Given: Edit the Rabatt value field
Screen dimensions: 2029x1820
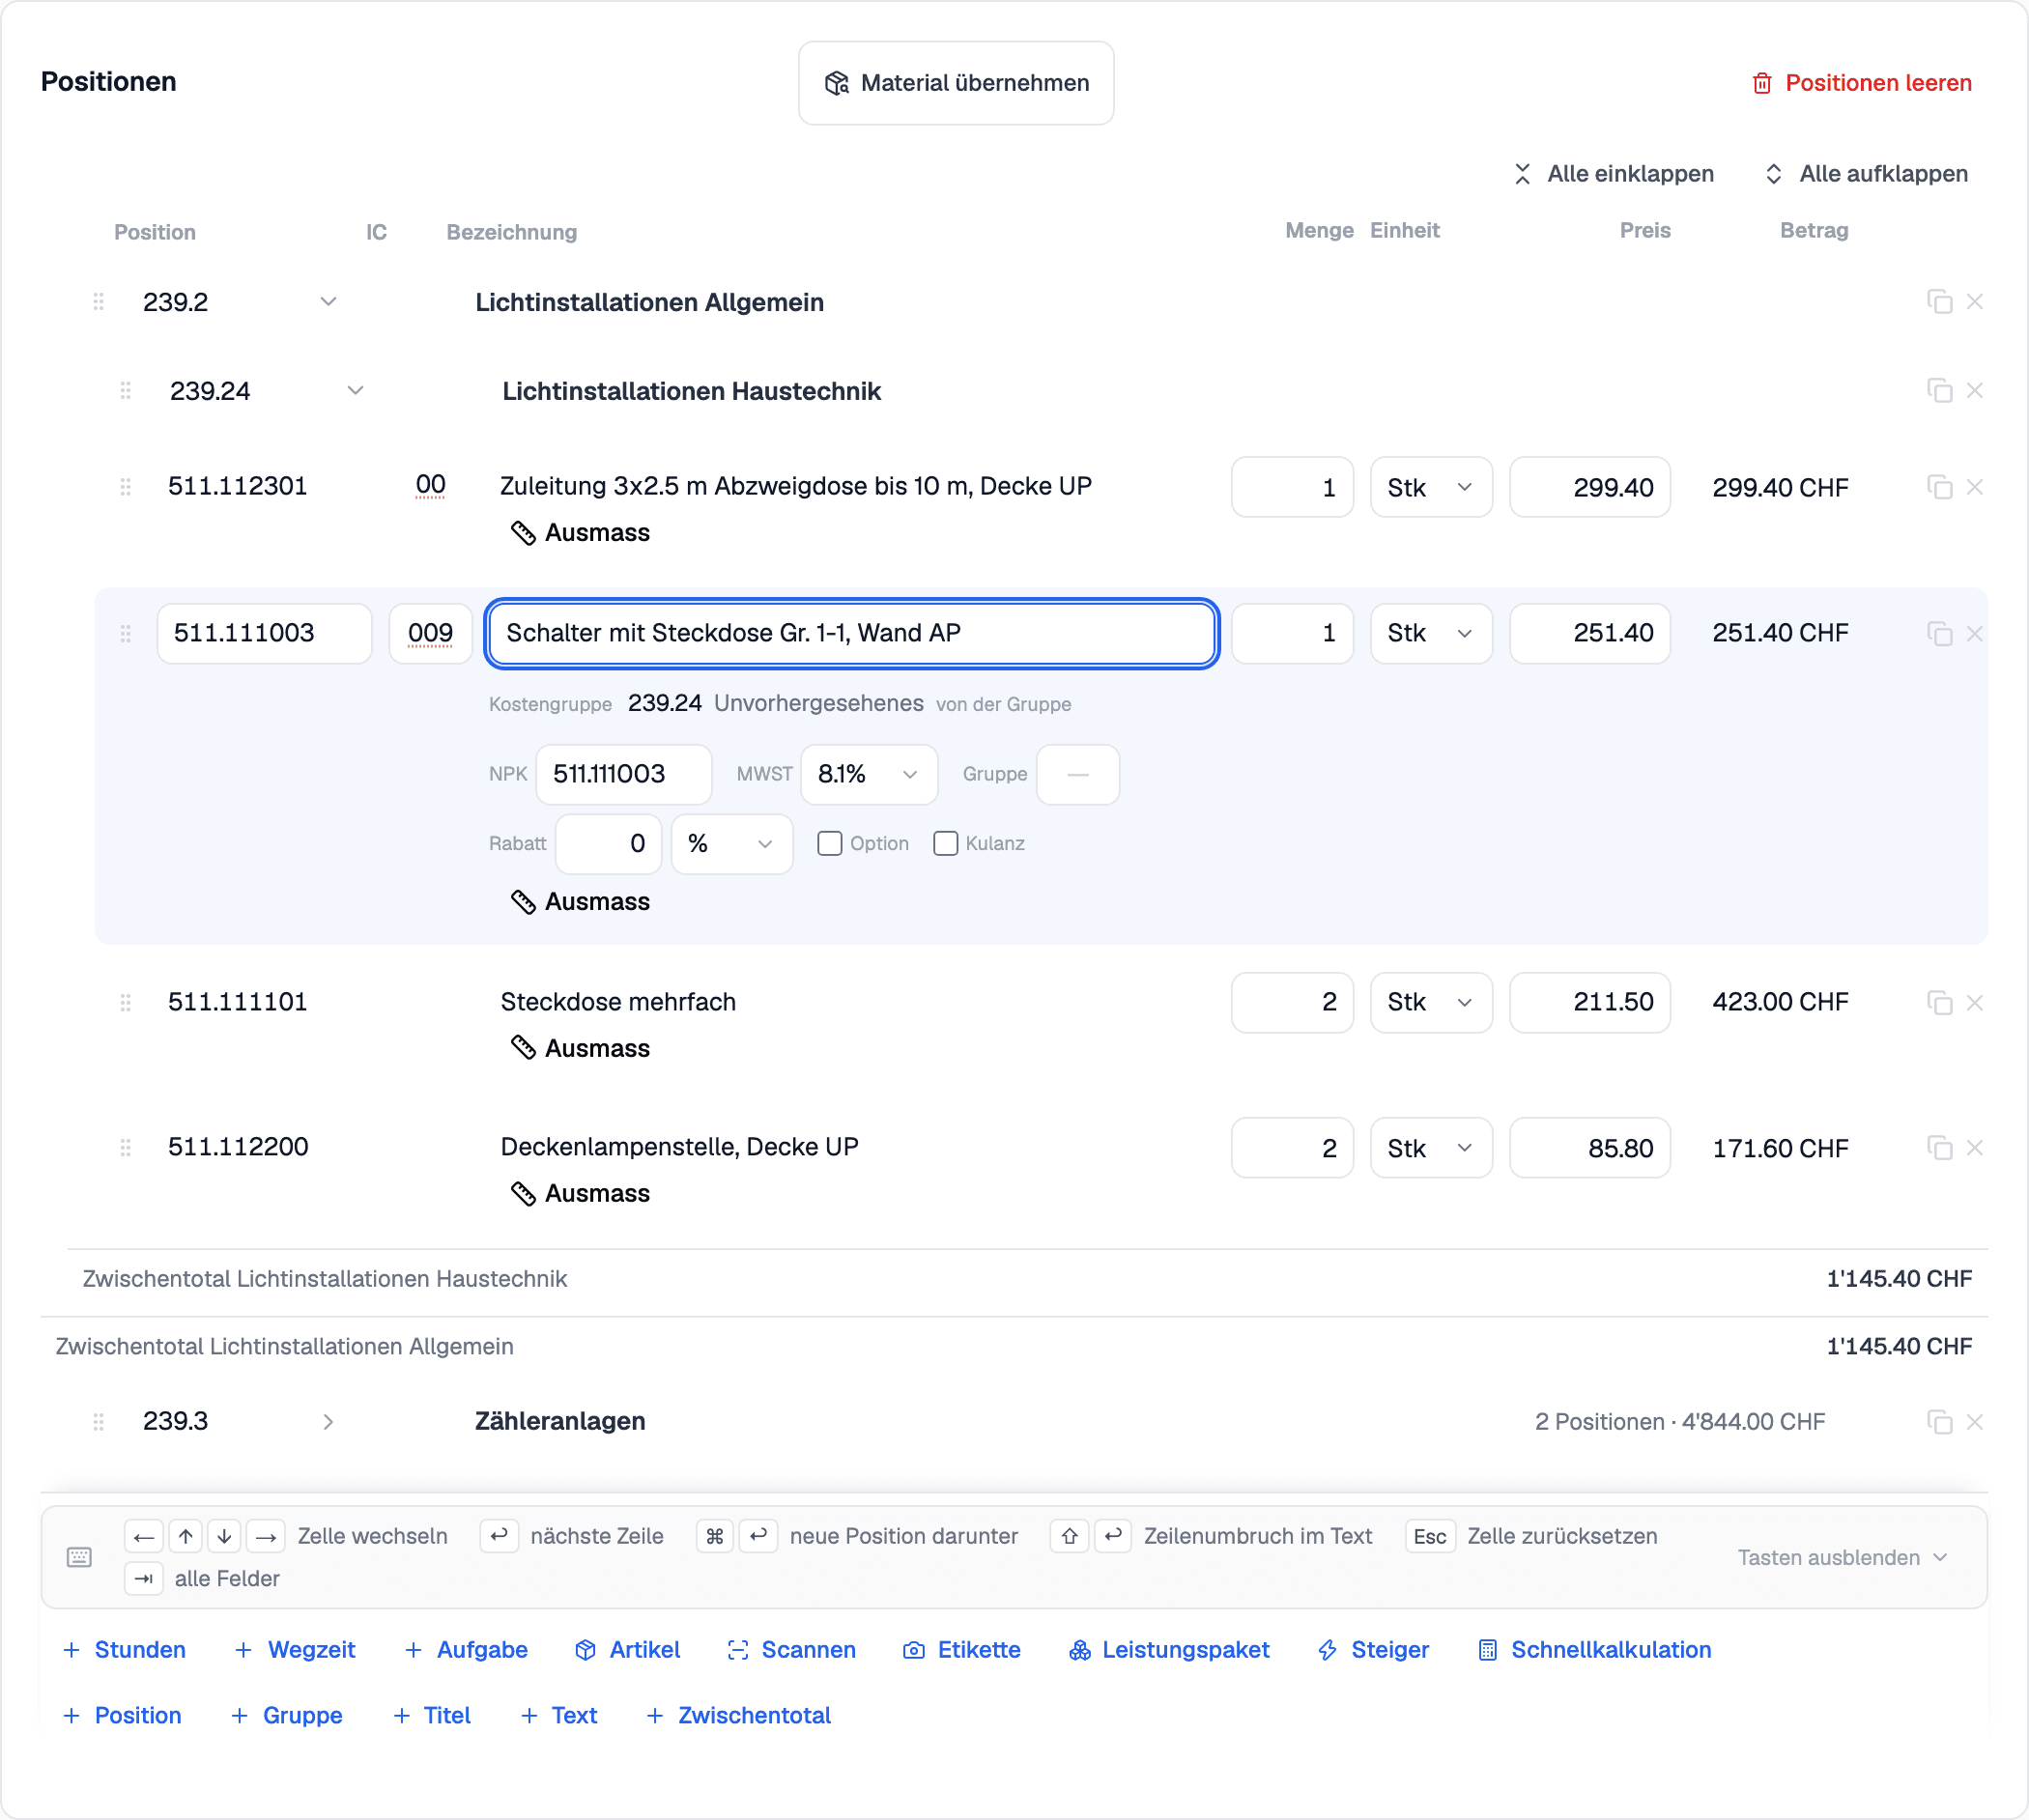Looking at the screenshot, I should pos(608,844).
